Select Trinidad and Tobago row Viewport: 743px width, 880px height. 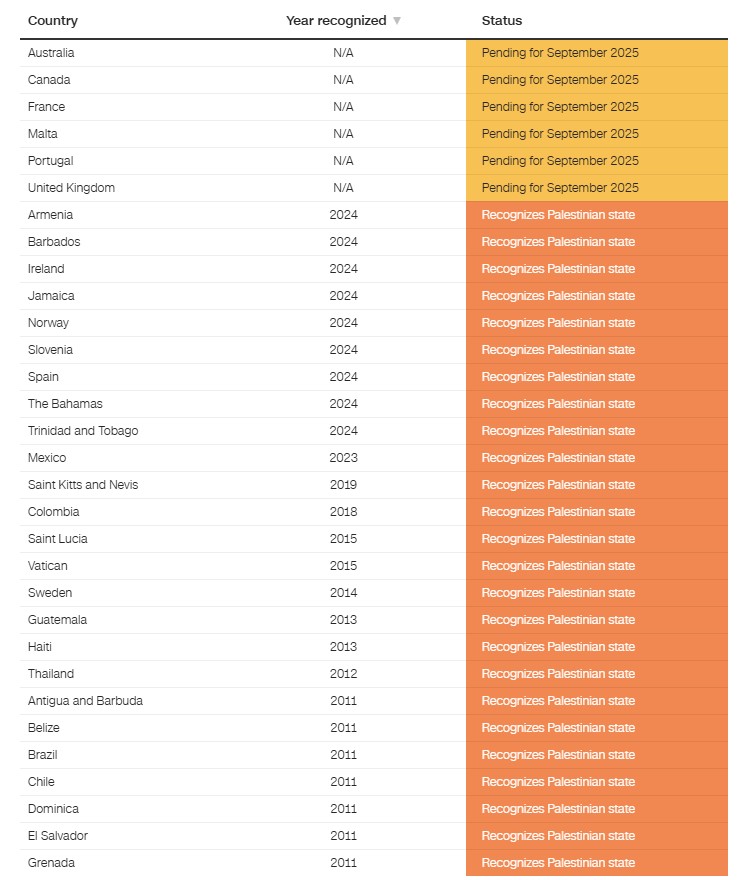(x=83, y=431)
